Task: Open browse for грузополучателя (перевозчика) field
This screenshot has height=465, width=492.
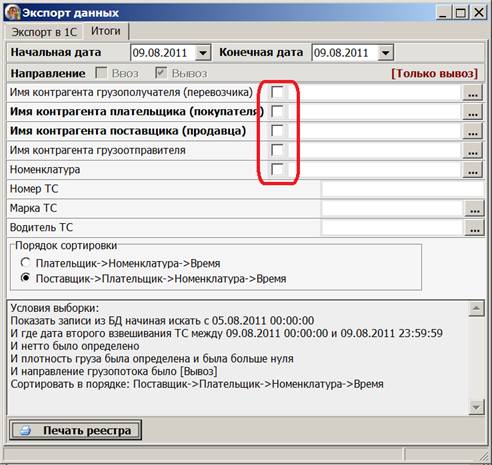Action: (472, 93)
